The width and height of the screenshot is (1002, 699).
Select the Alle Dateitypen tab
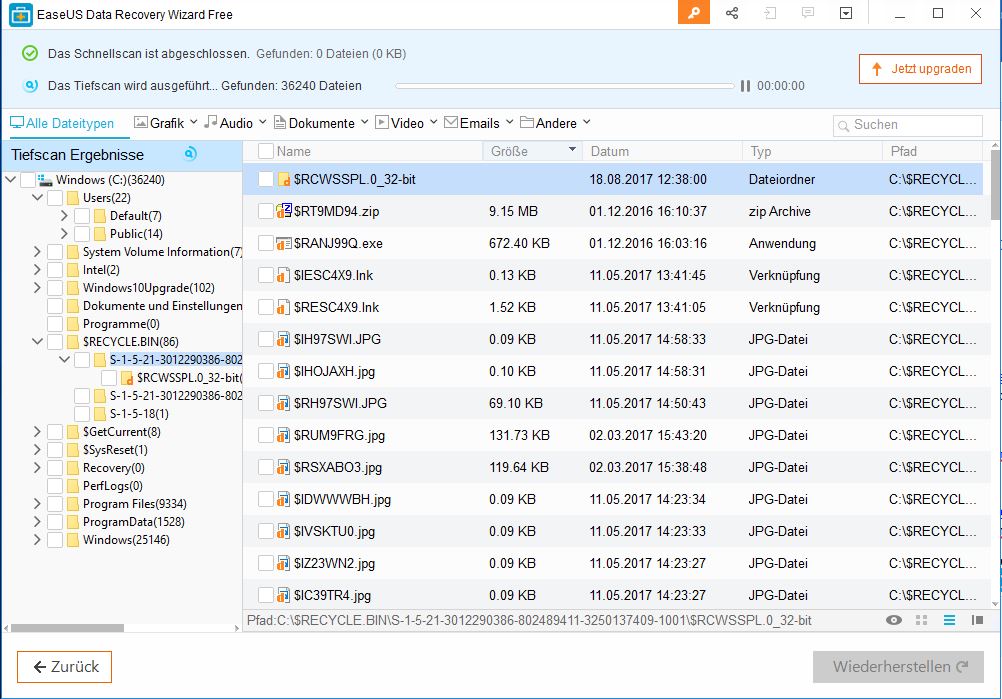pyautogui.click(x=62, y=123)
